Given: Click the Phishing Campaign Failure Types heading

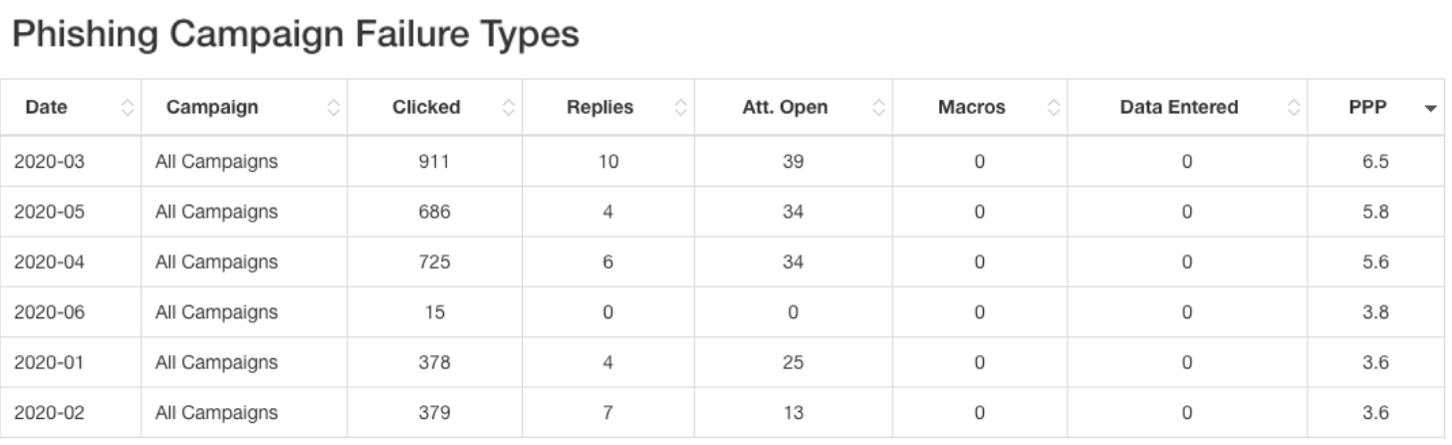Looking at the screenshot, I should (295, 35).
